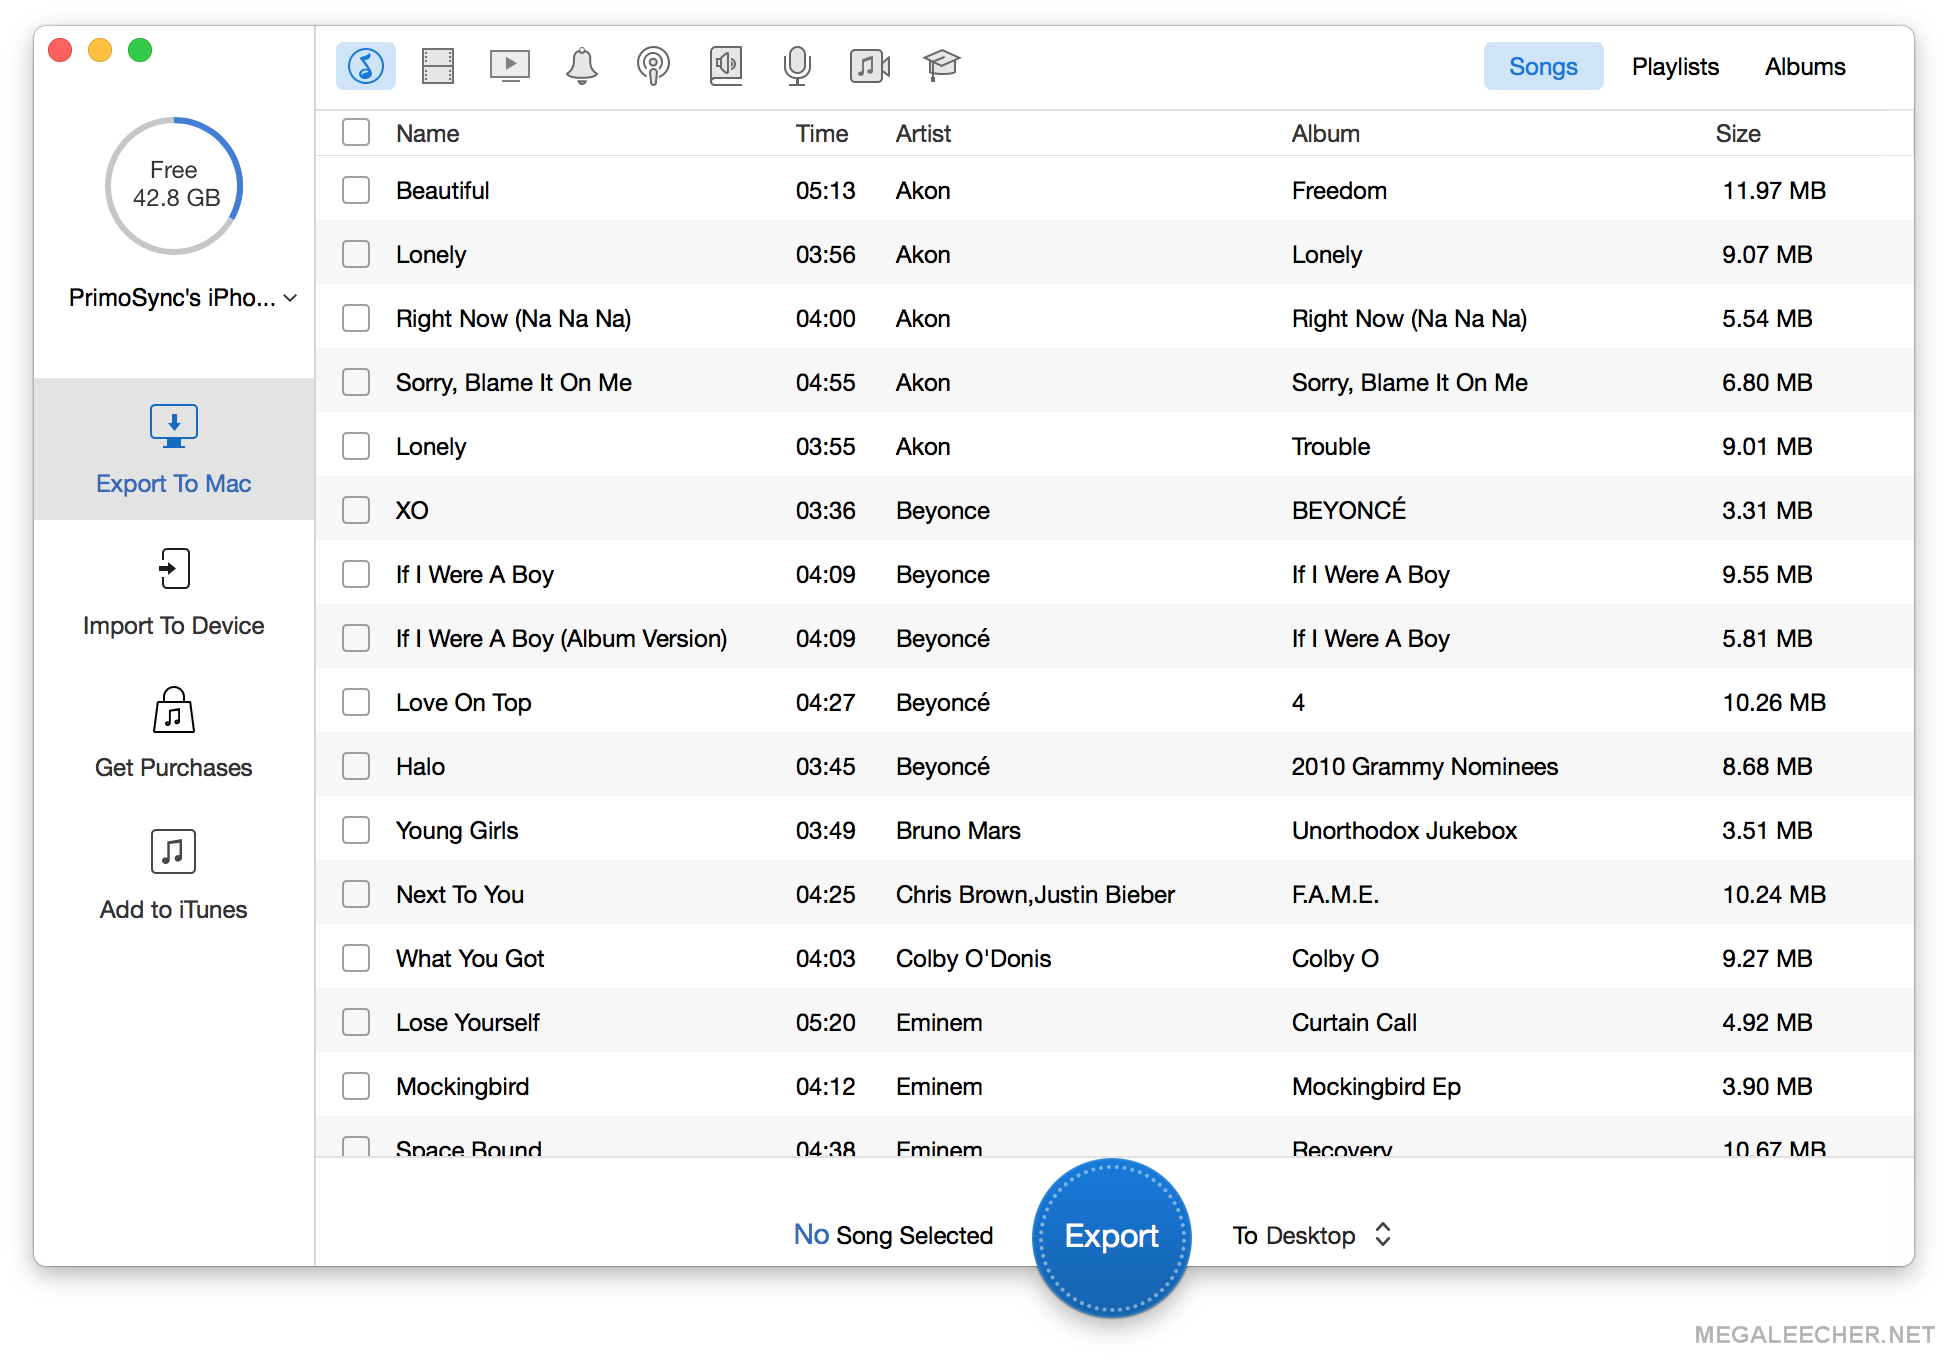
Task: Click the Import To Device icon
Action: pos(174,569)
